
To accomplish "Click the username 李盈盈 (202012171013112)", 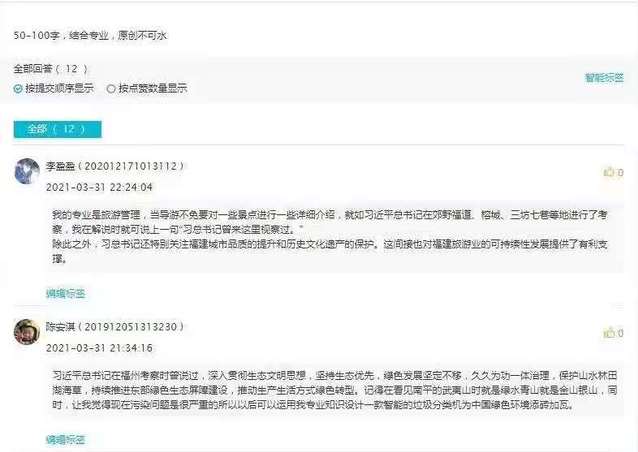I will tap(115, 166).
